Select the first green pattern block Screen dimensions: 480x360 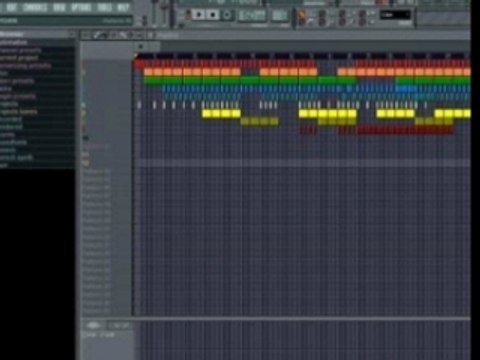click(x=154, y=80)
